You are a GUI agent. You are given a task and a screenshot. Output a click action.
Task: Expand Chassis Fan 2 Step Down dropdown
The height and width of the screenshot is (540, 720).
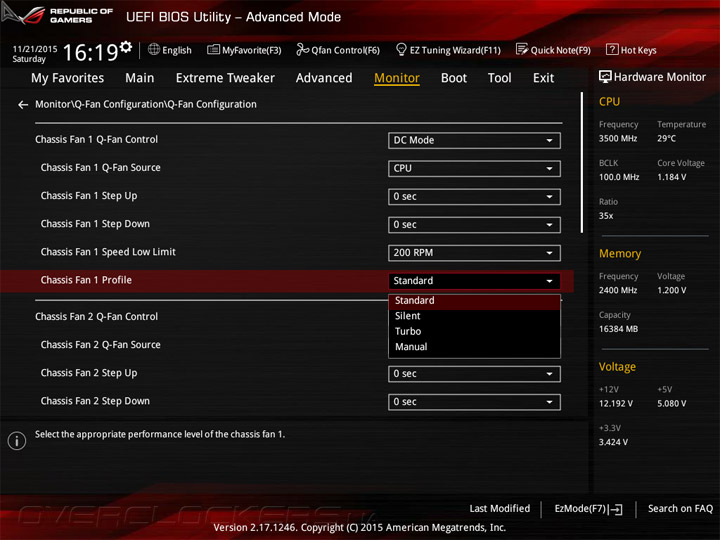pyautogui.click(x=474, y=402)
